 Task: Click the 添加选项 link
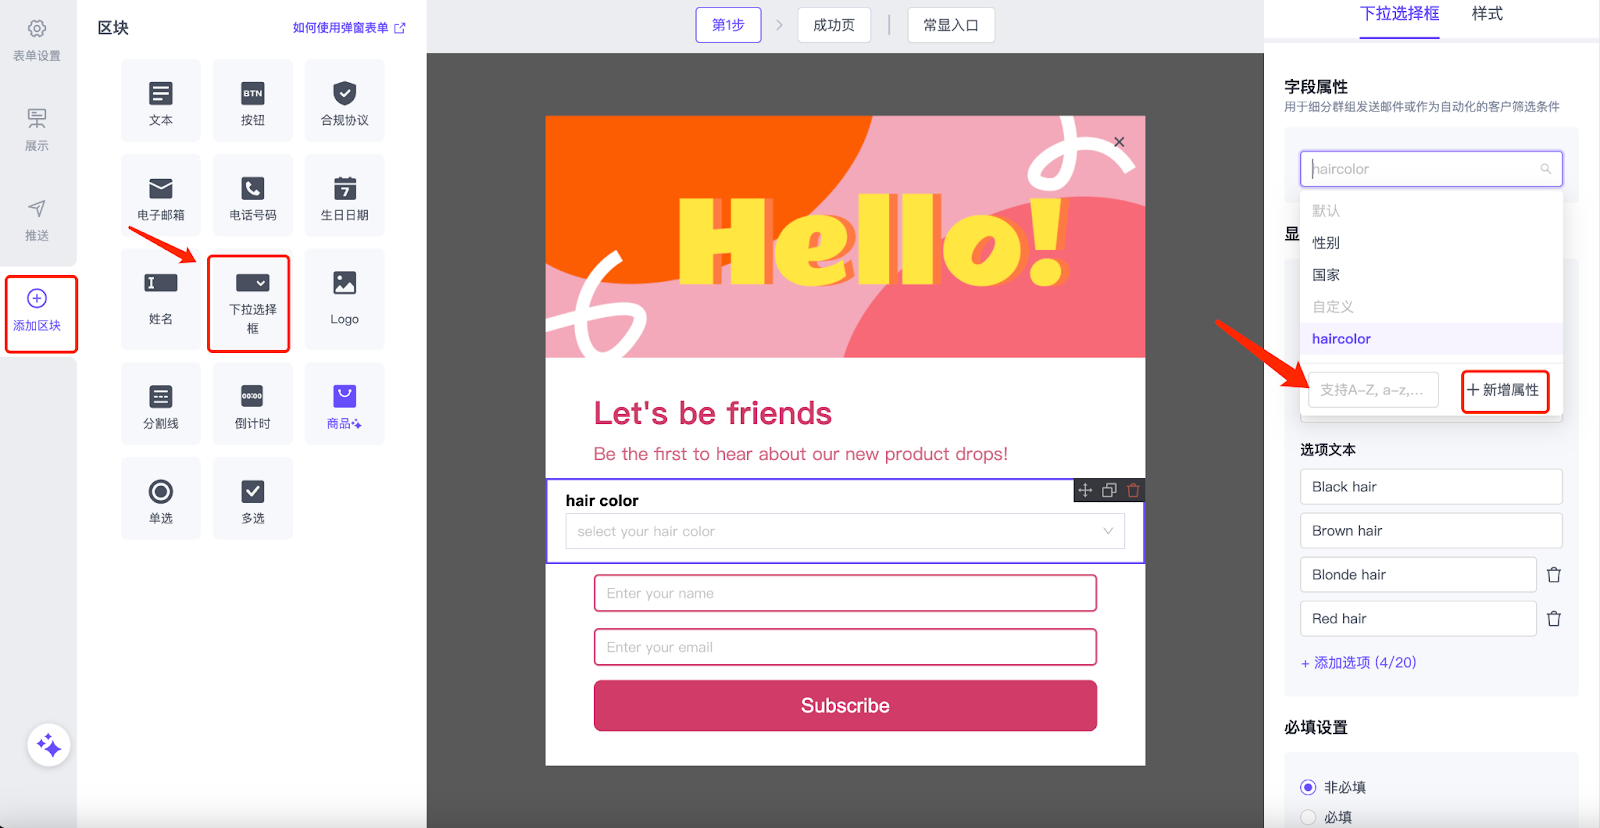1358,663
